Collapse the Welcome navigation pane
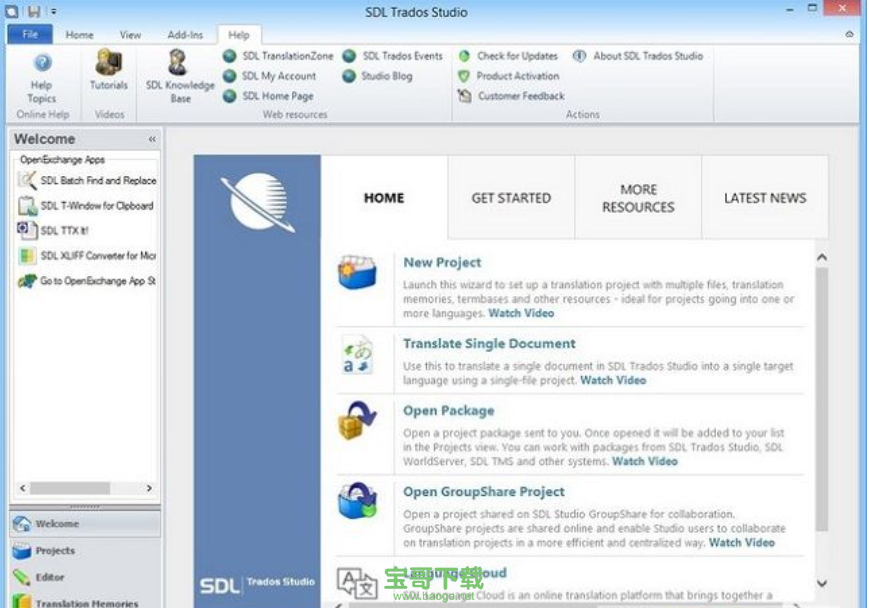Image resolution: width=869 pixels, height=608 pixels. pyautogui.click(x=152, y=140)
